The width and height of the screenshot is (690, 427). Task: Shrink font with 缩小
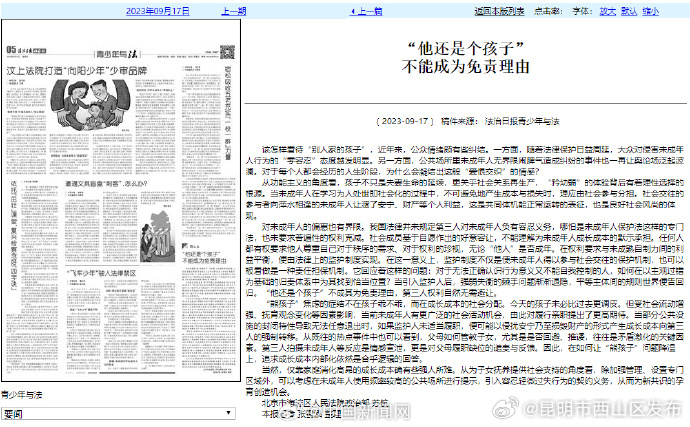click(650, 11)
